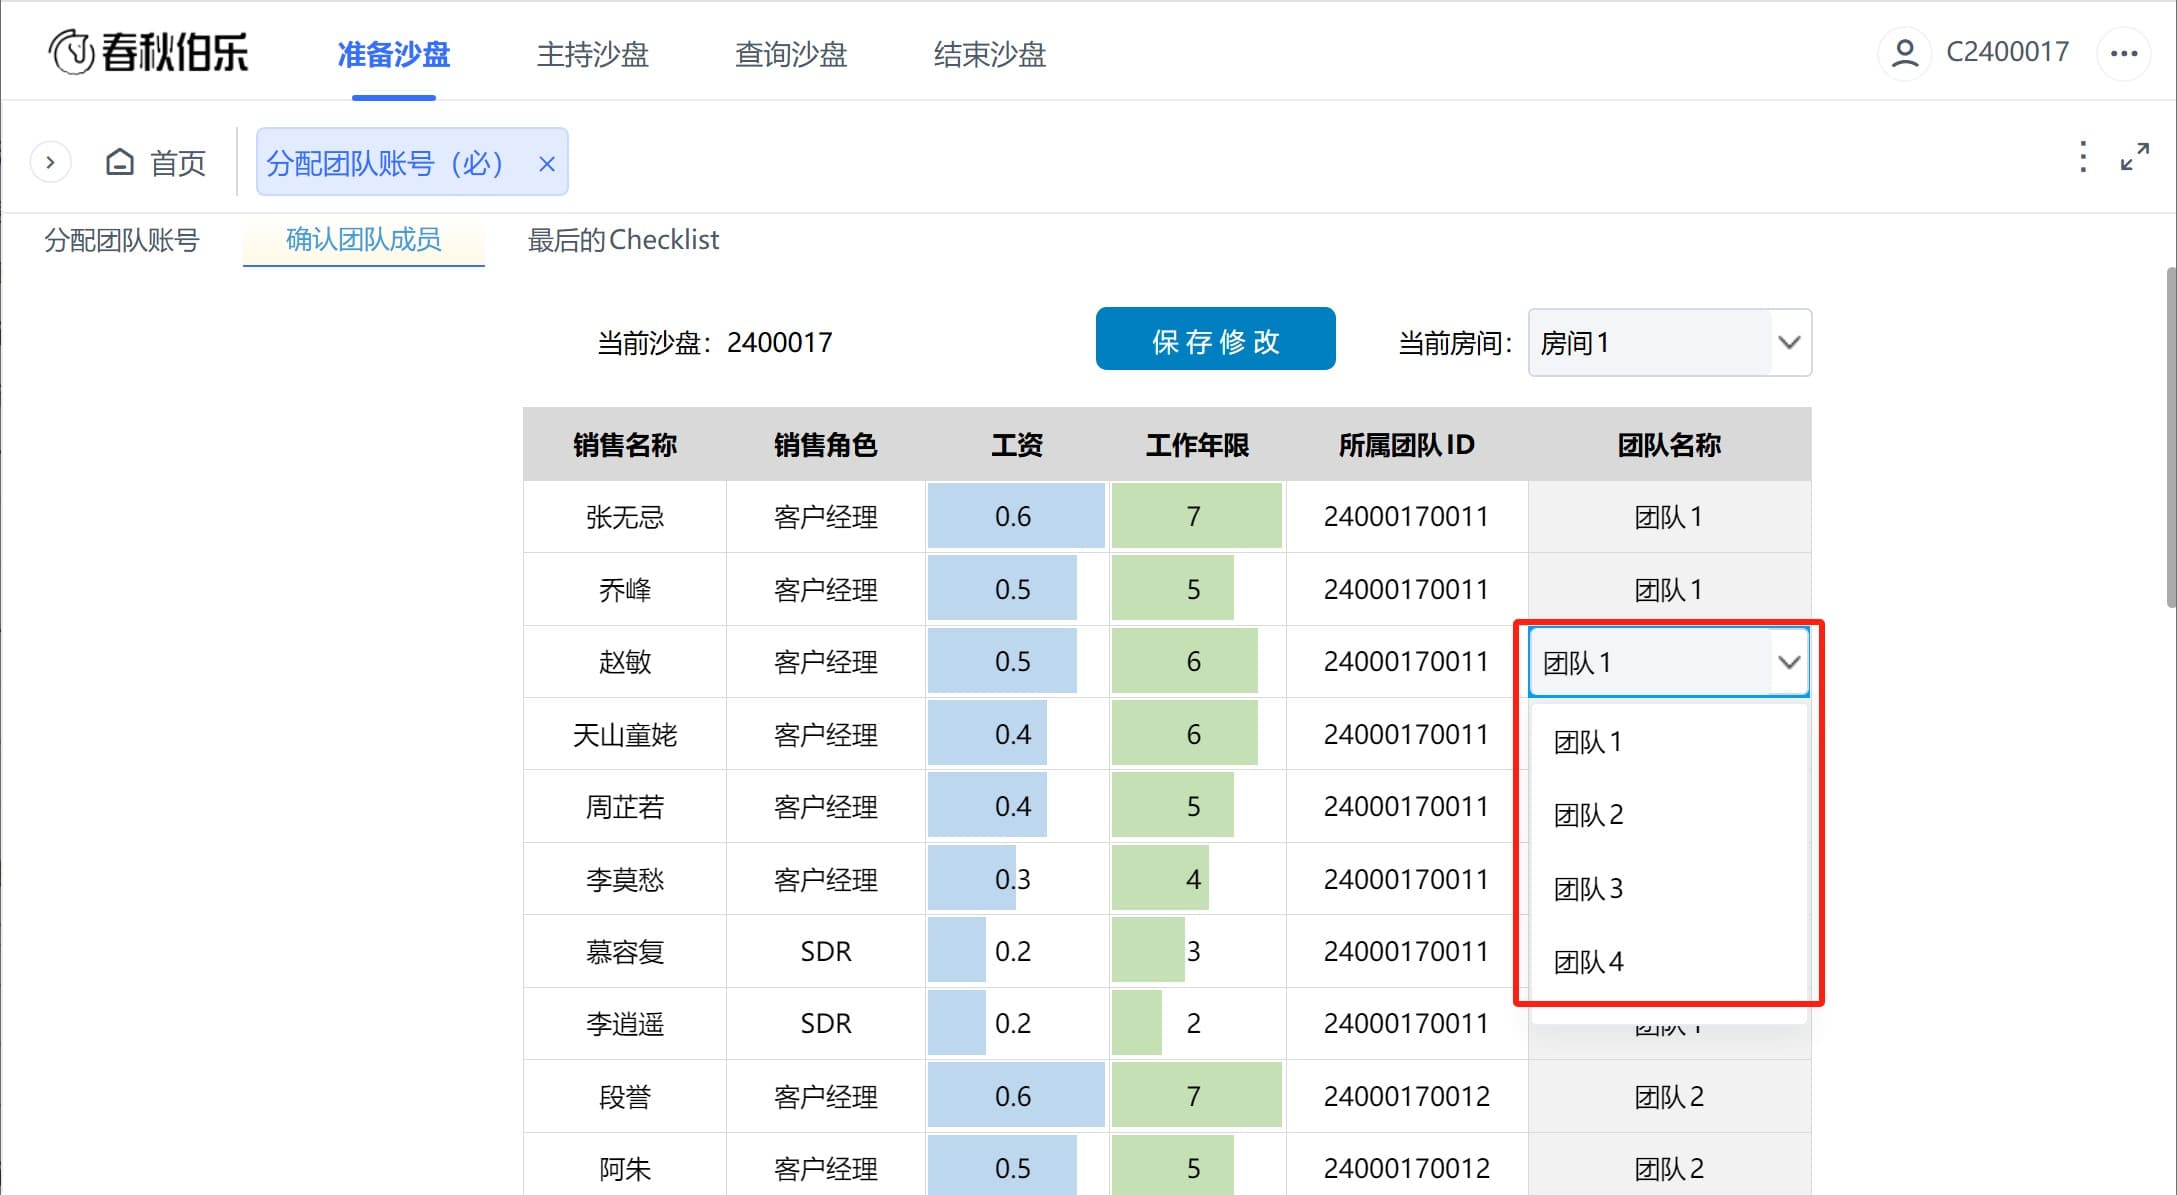Image resolution: width=2177 pixels, height=1195 pixels.
Task: Switch to 主持沙盘 menu
Action: pyautogui.click(x=593, y=54)
